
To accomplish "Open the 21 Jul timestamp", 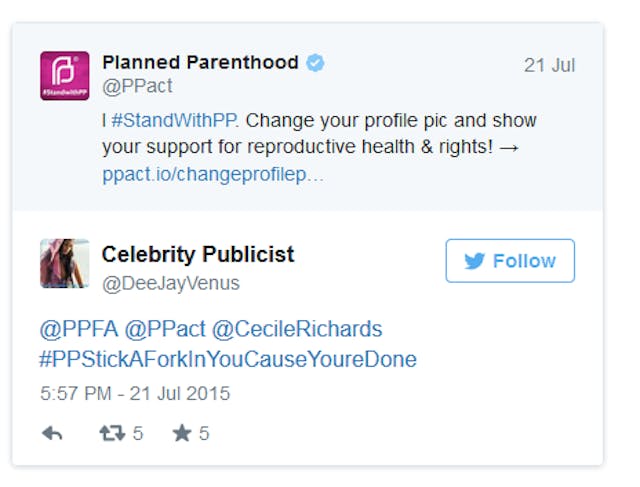I will point(549,66).
